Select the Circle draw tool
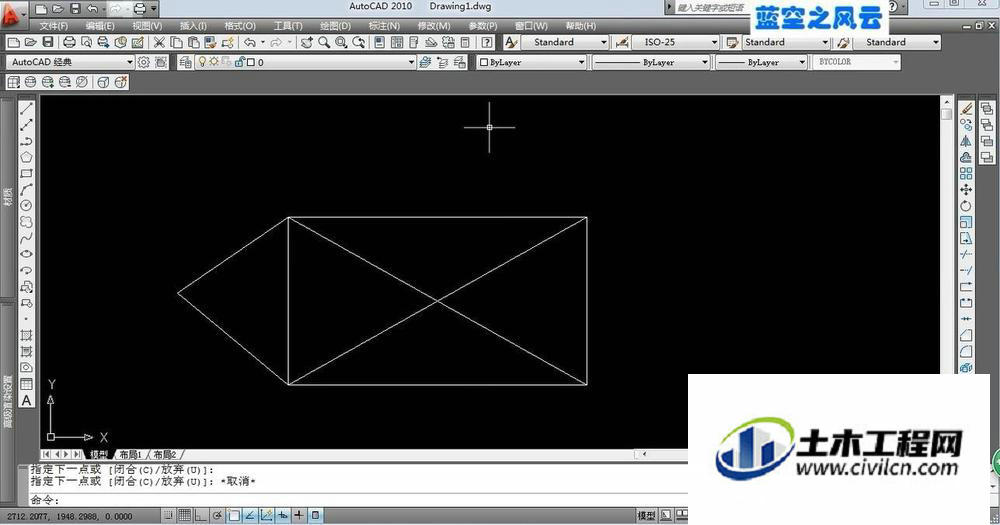The width and height of the screenshot is (1000, 525). click(x=26, y=205)
